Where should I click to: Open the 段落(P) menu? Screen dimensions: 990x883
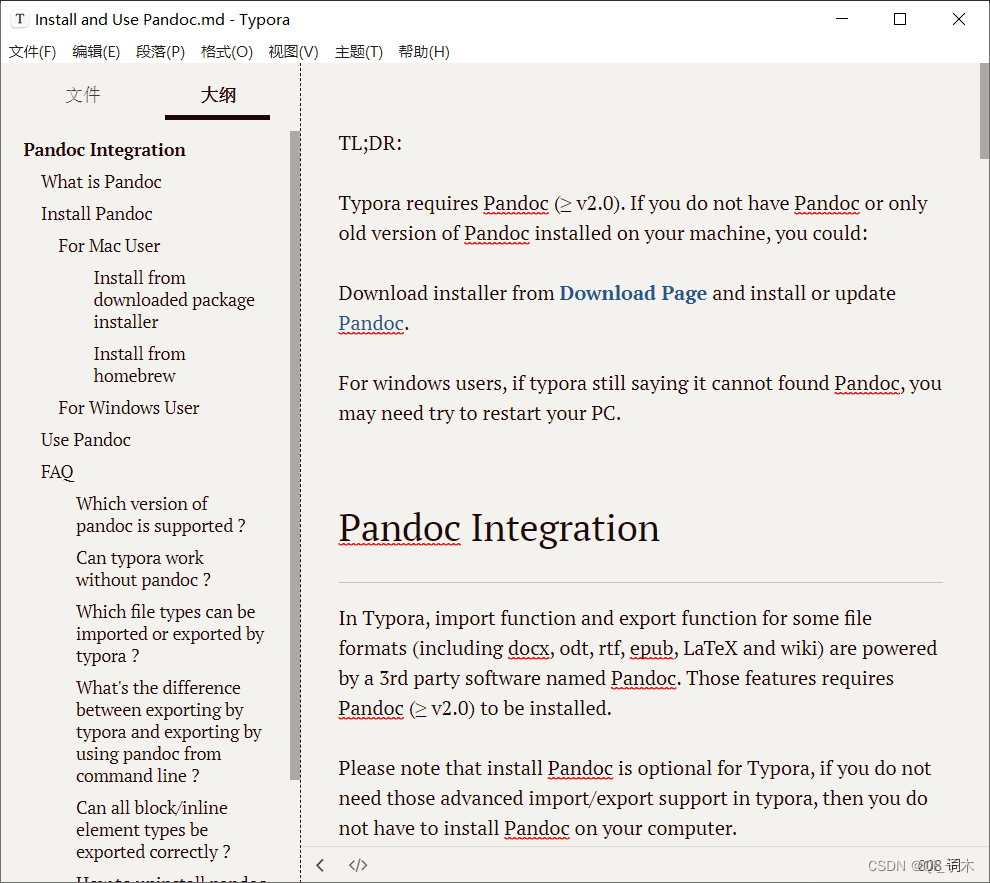[x=160, y=52]
